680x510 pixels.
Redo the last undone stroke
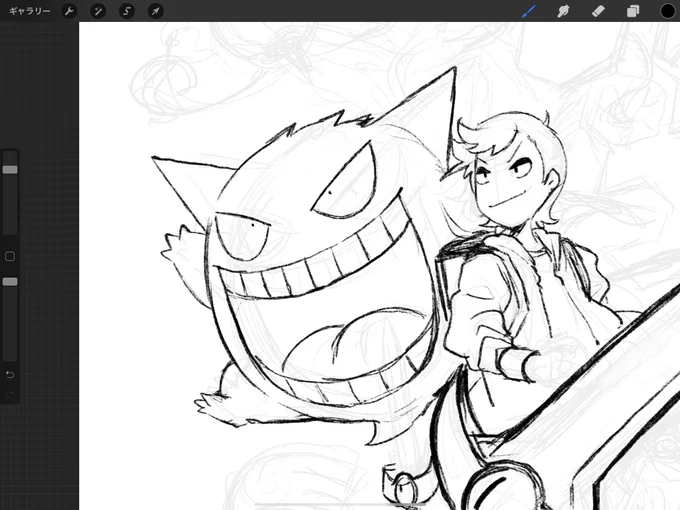click(x=10, y=394)
